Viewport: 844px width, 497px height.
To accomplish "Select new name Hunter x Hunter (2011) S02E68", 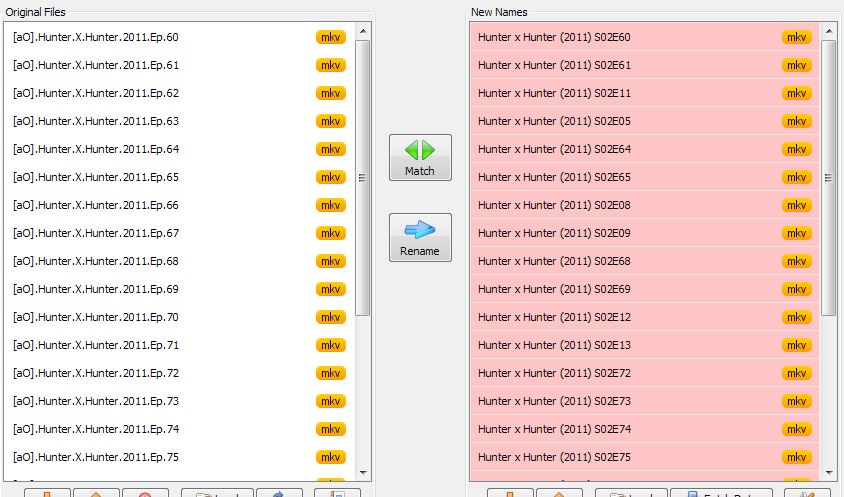I will 645,261.
